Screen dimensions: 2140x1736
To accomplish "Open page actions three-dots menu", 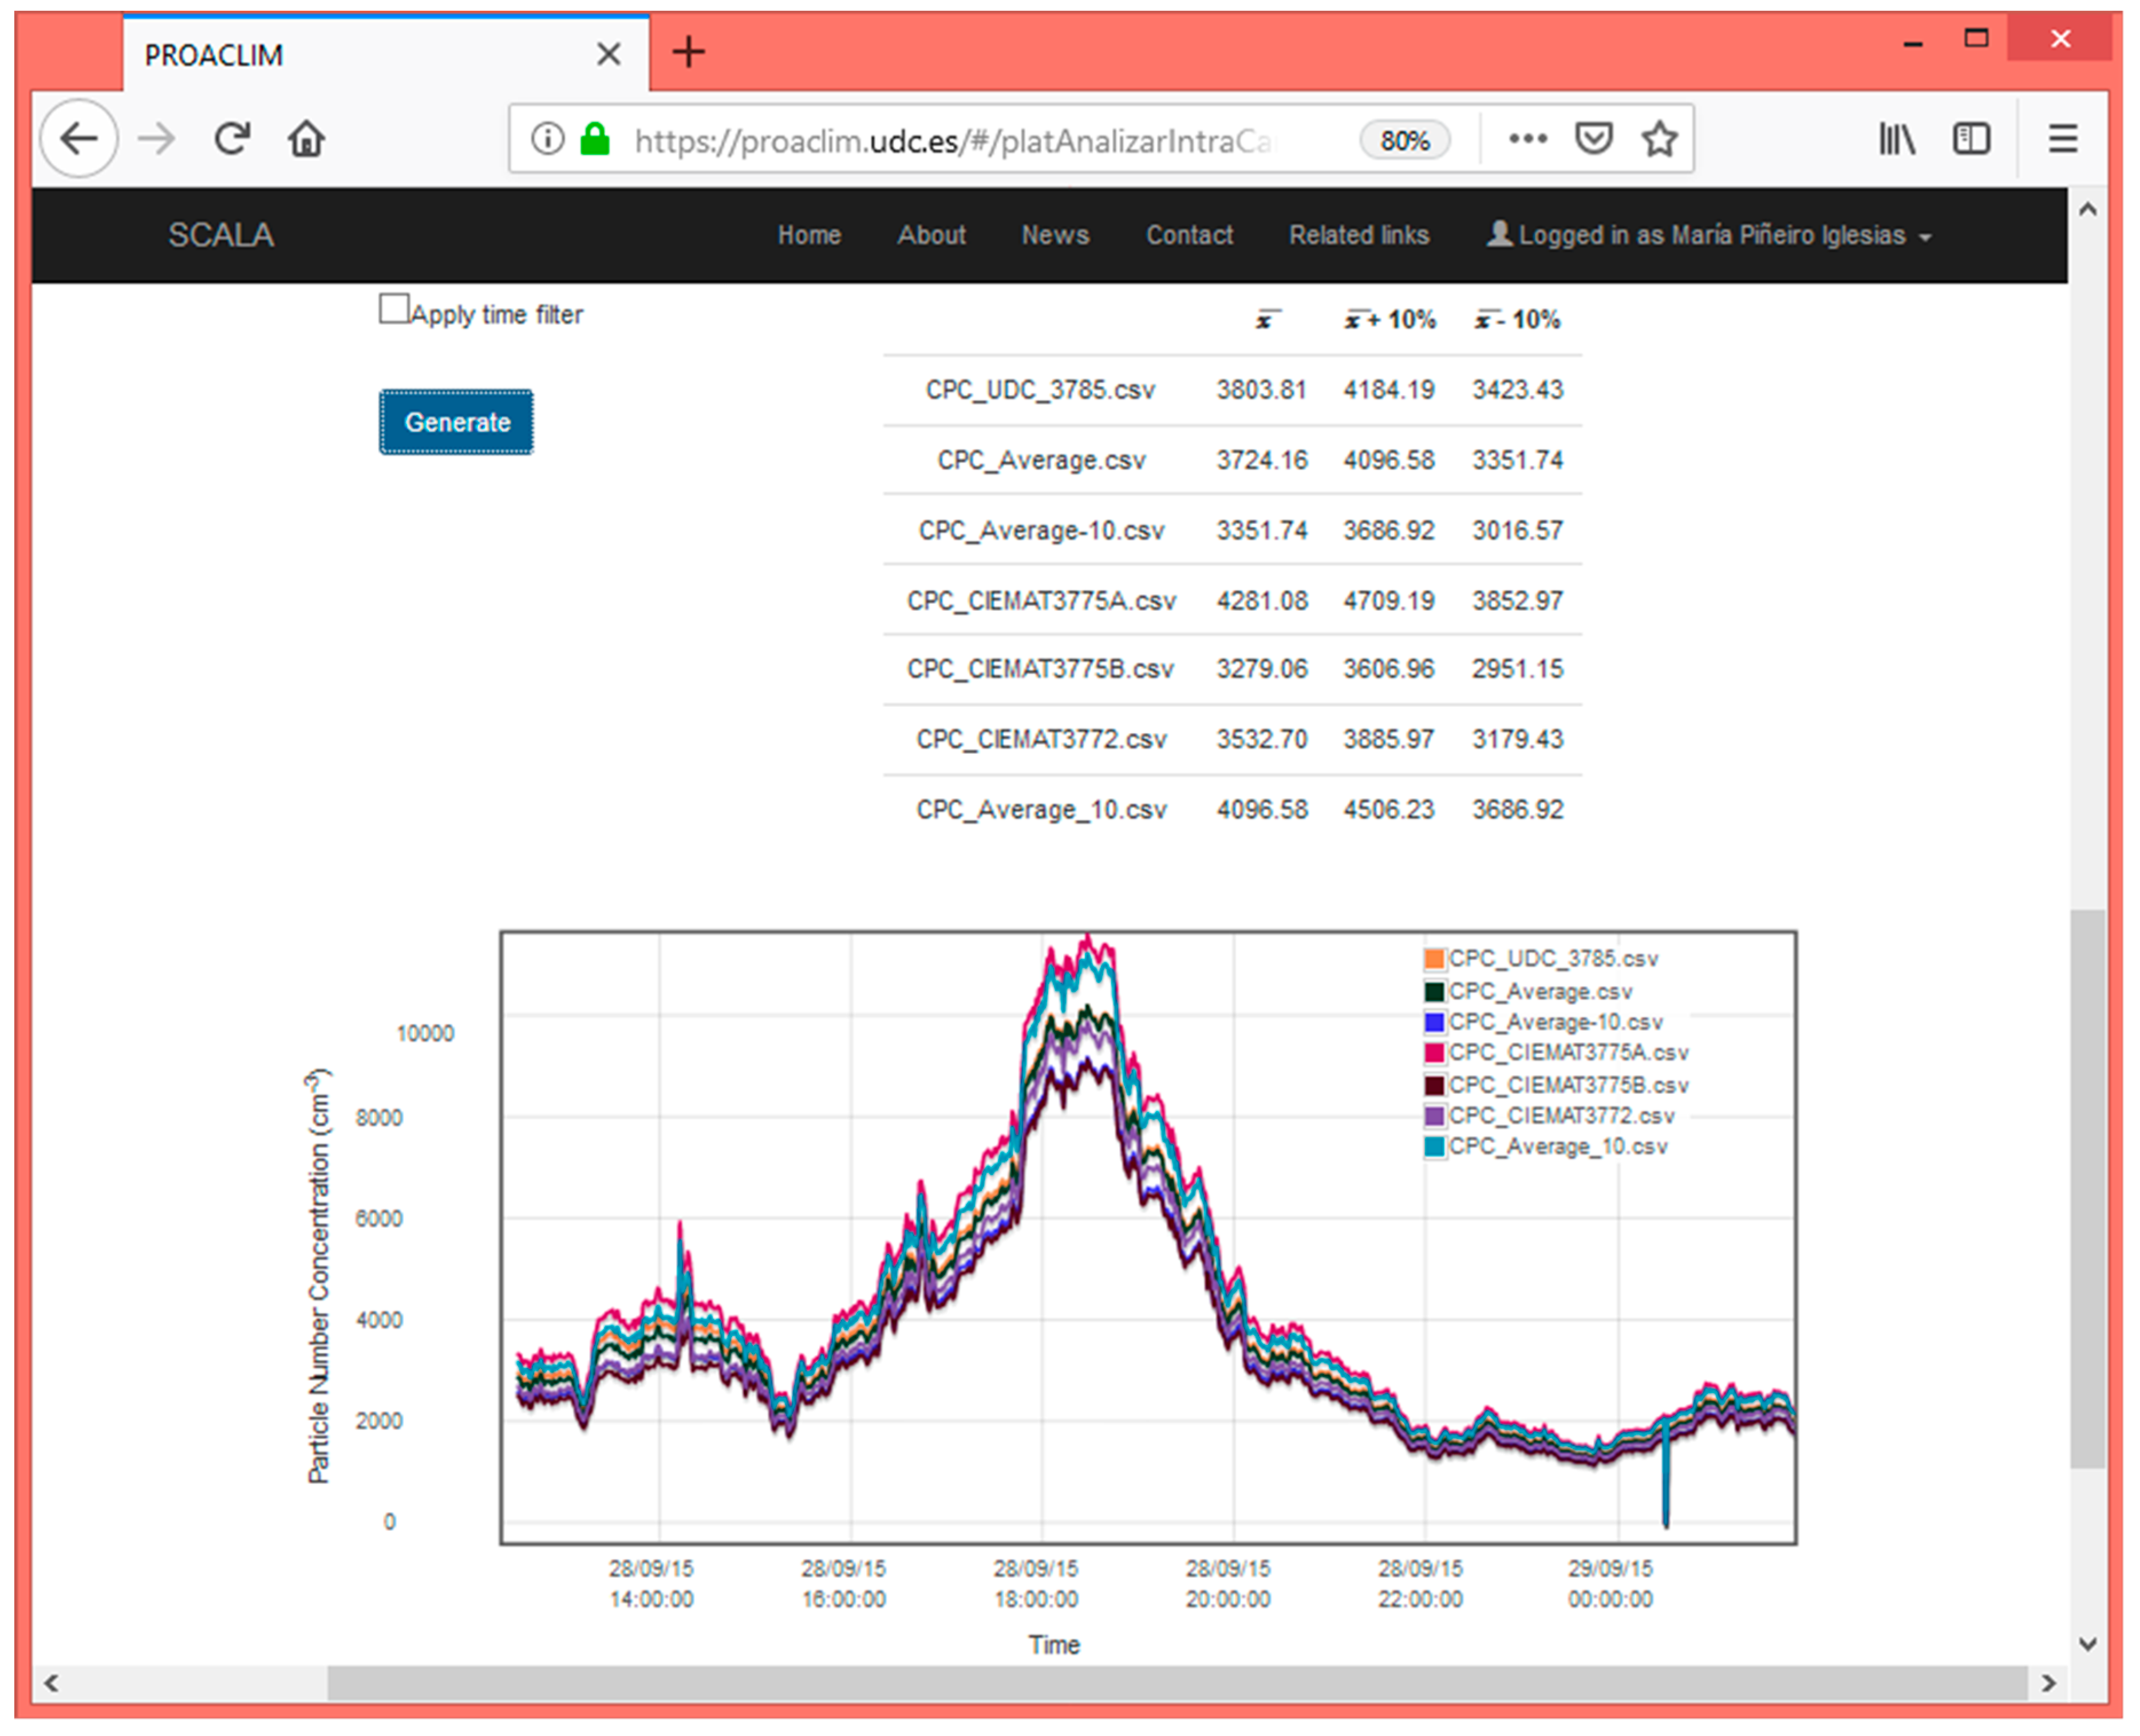I will click(1527, 138).
